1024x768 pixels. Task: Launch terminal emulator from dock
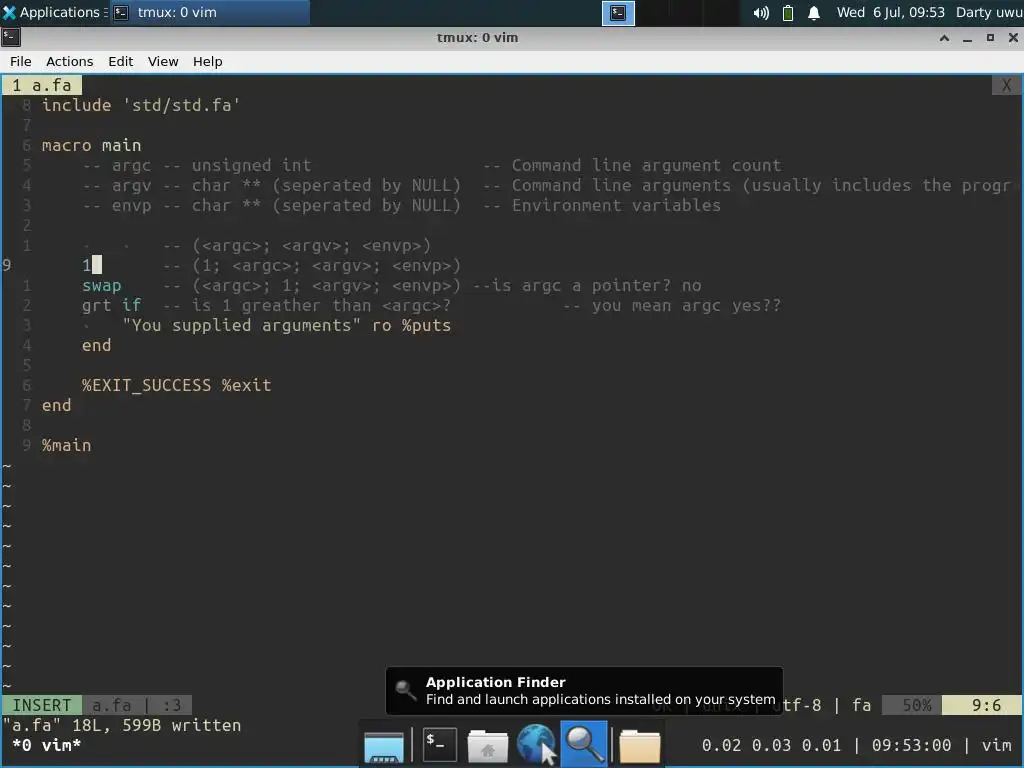pos(440,744)
